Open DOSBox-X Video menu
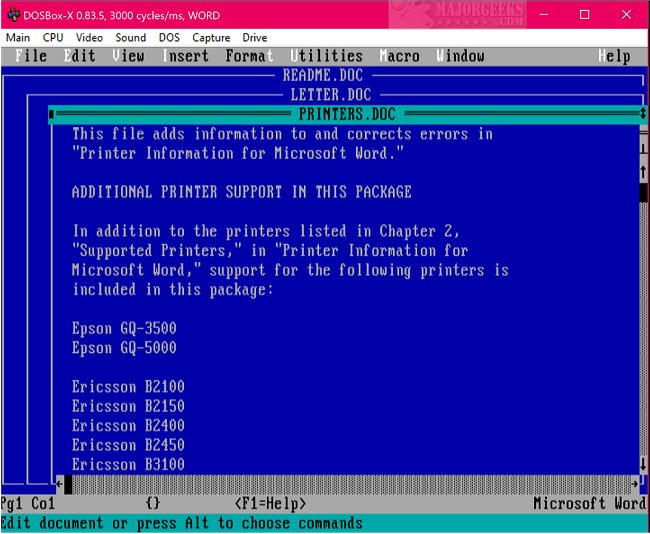The width and height of the screenshot is (650, 534). pyautogui.click(x=89, y=38)
